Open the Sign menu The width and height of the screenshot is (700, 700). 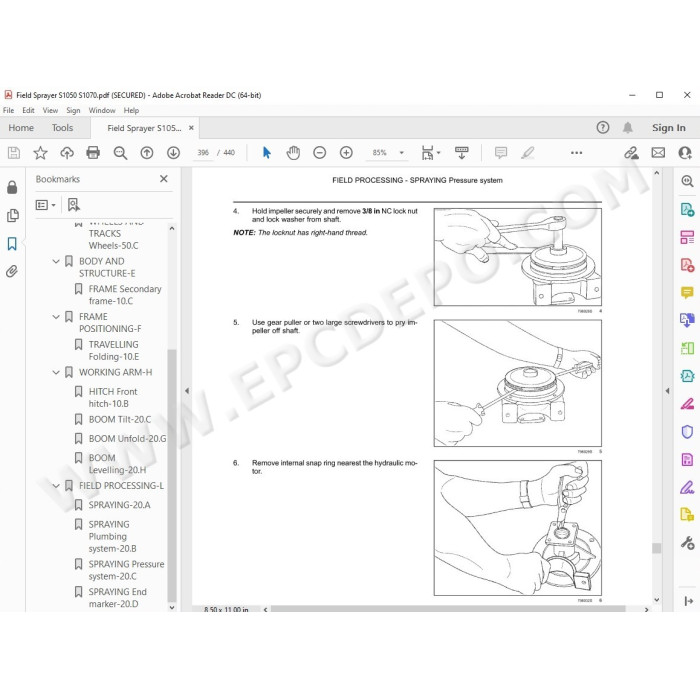click(x=73, y=110)
